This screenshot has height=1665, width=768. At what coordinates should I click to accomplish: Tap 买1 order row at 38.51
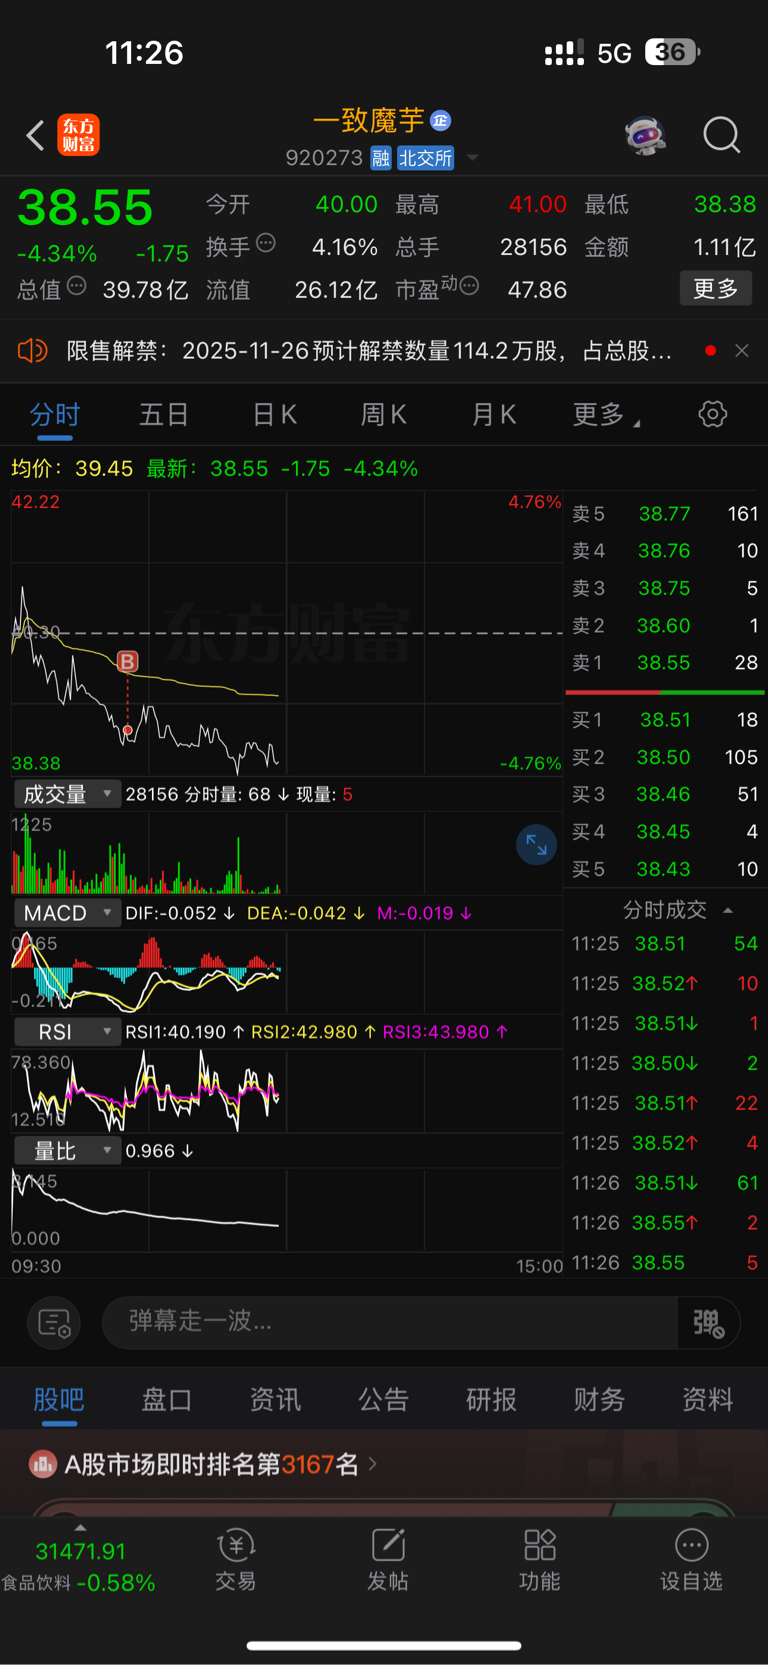point(665,720)
